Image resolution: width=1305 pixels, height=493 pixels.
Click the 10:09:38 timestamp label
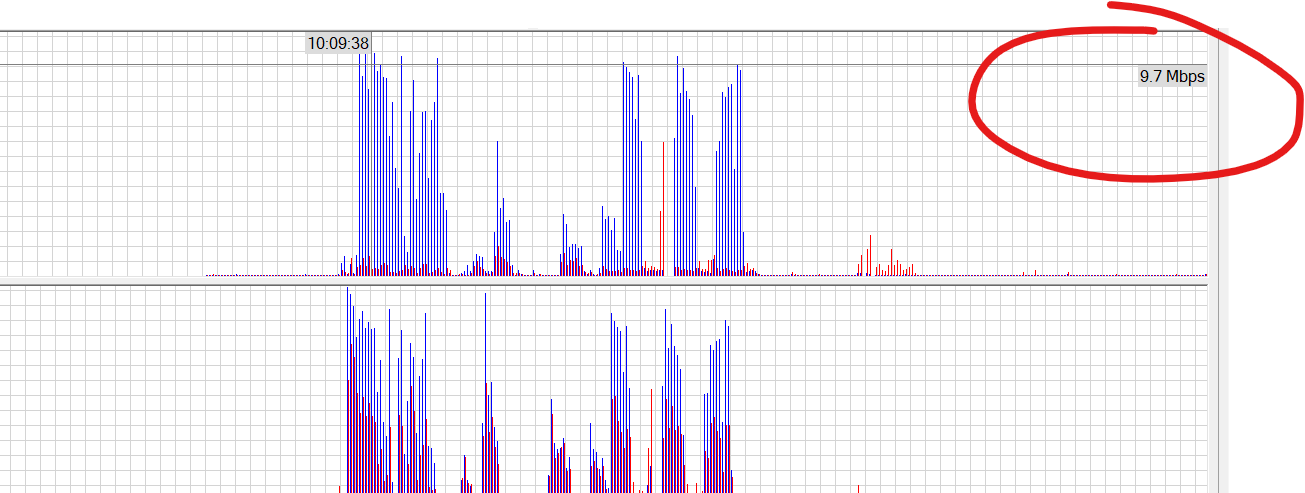338,43
